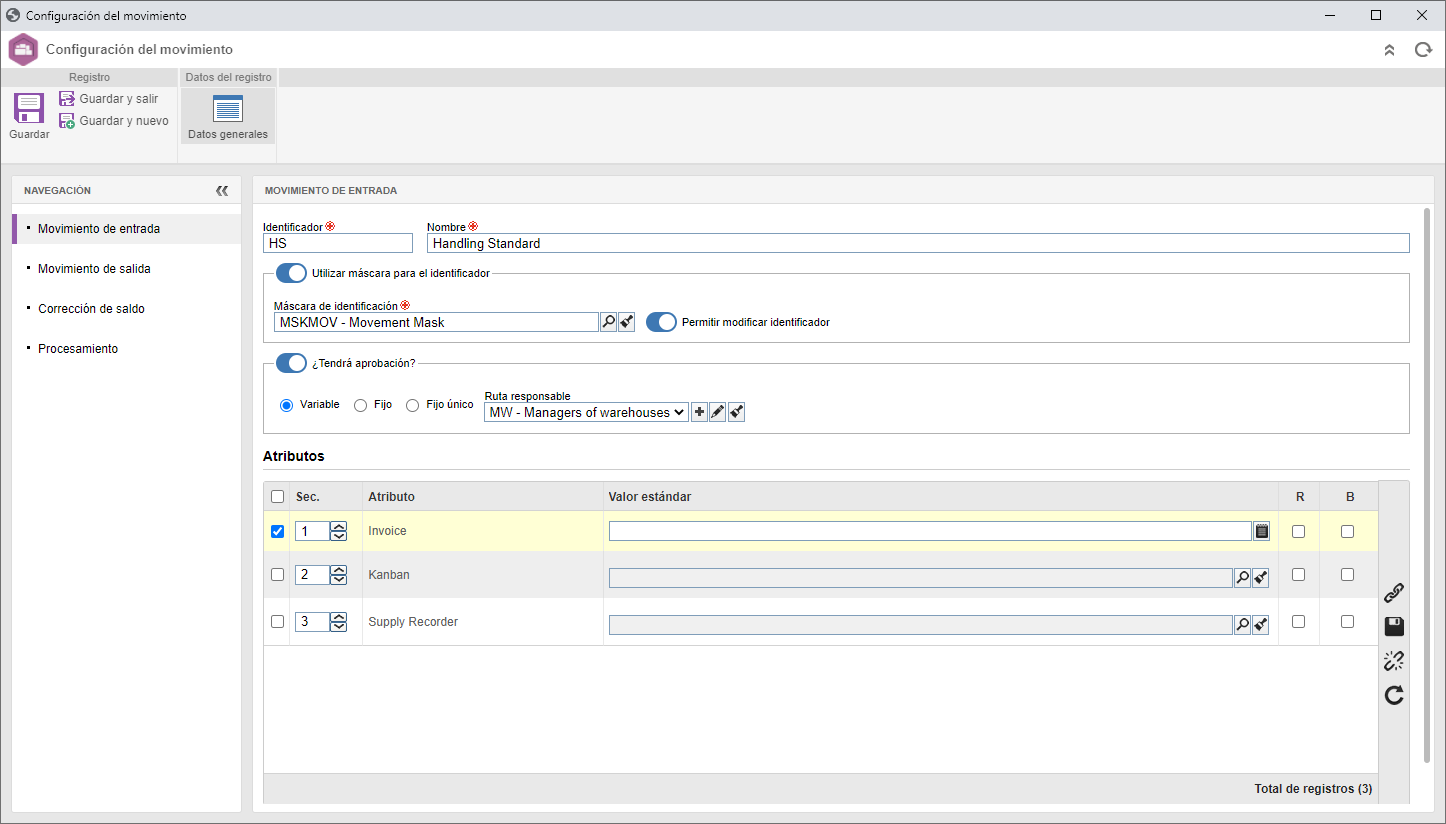
Task: Check the B box for Supply Recorder
Action: (x=1347, y=622)
